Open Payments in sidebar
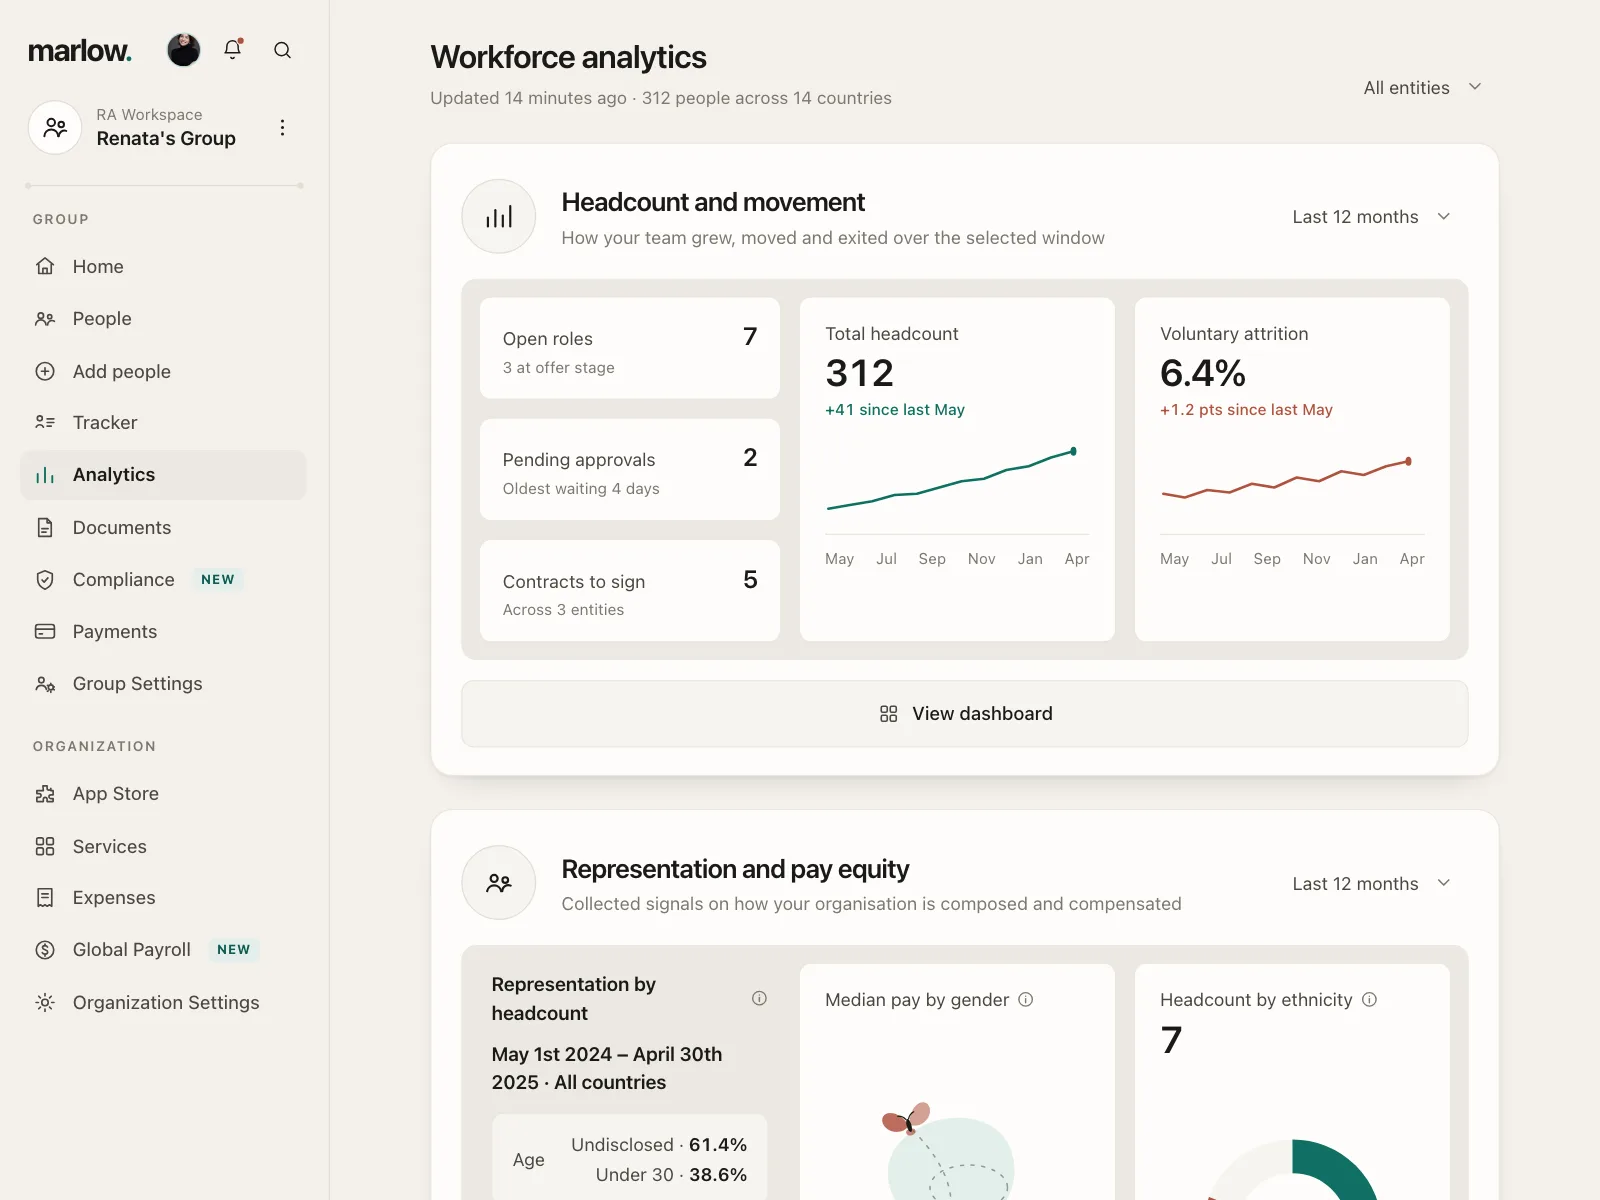Viewport: 1600px width, 1200px height. point(163,631)
